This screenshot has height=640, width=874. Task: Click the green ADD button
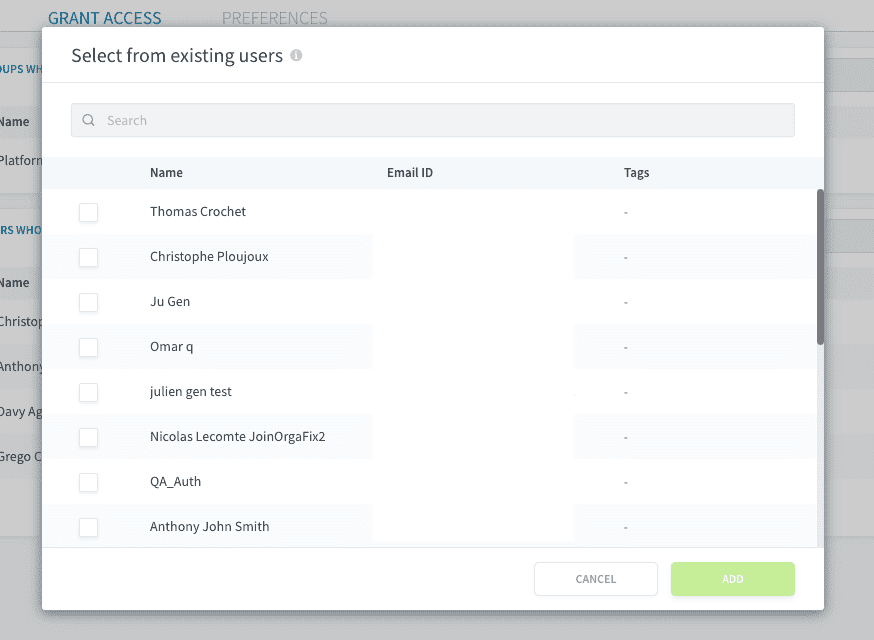coord(732,579)
